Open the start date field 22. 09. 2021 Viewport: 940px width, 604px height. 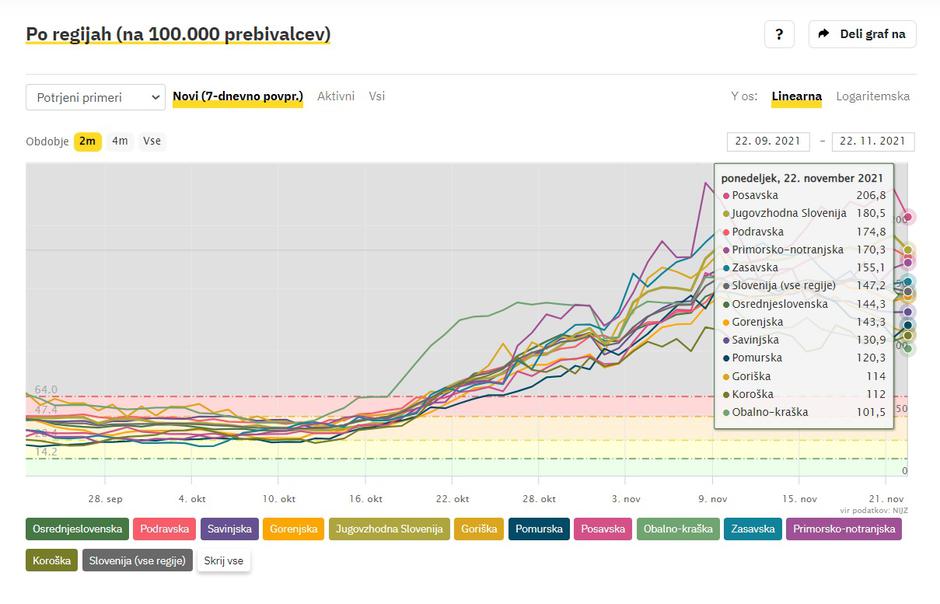769,141
